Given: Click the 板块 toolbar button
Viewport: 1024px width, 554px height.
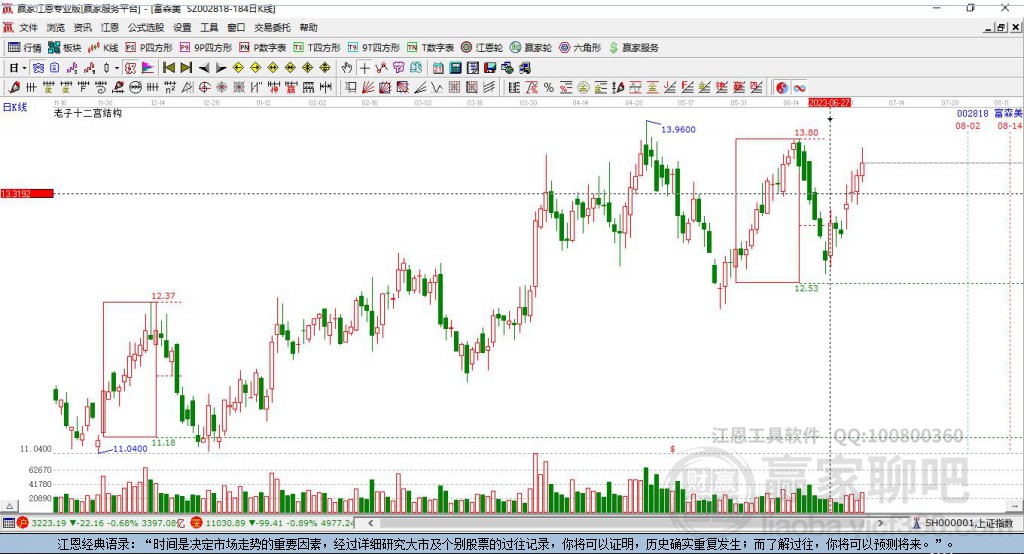Looking at the screenshot, I should tap(65, 48).
